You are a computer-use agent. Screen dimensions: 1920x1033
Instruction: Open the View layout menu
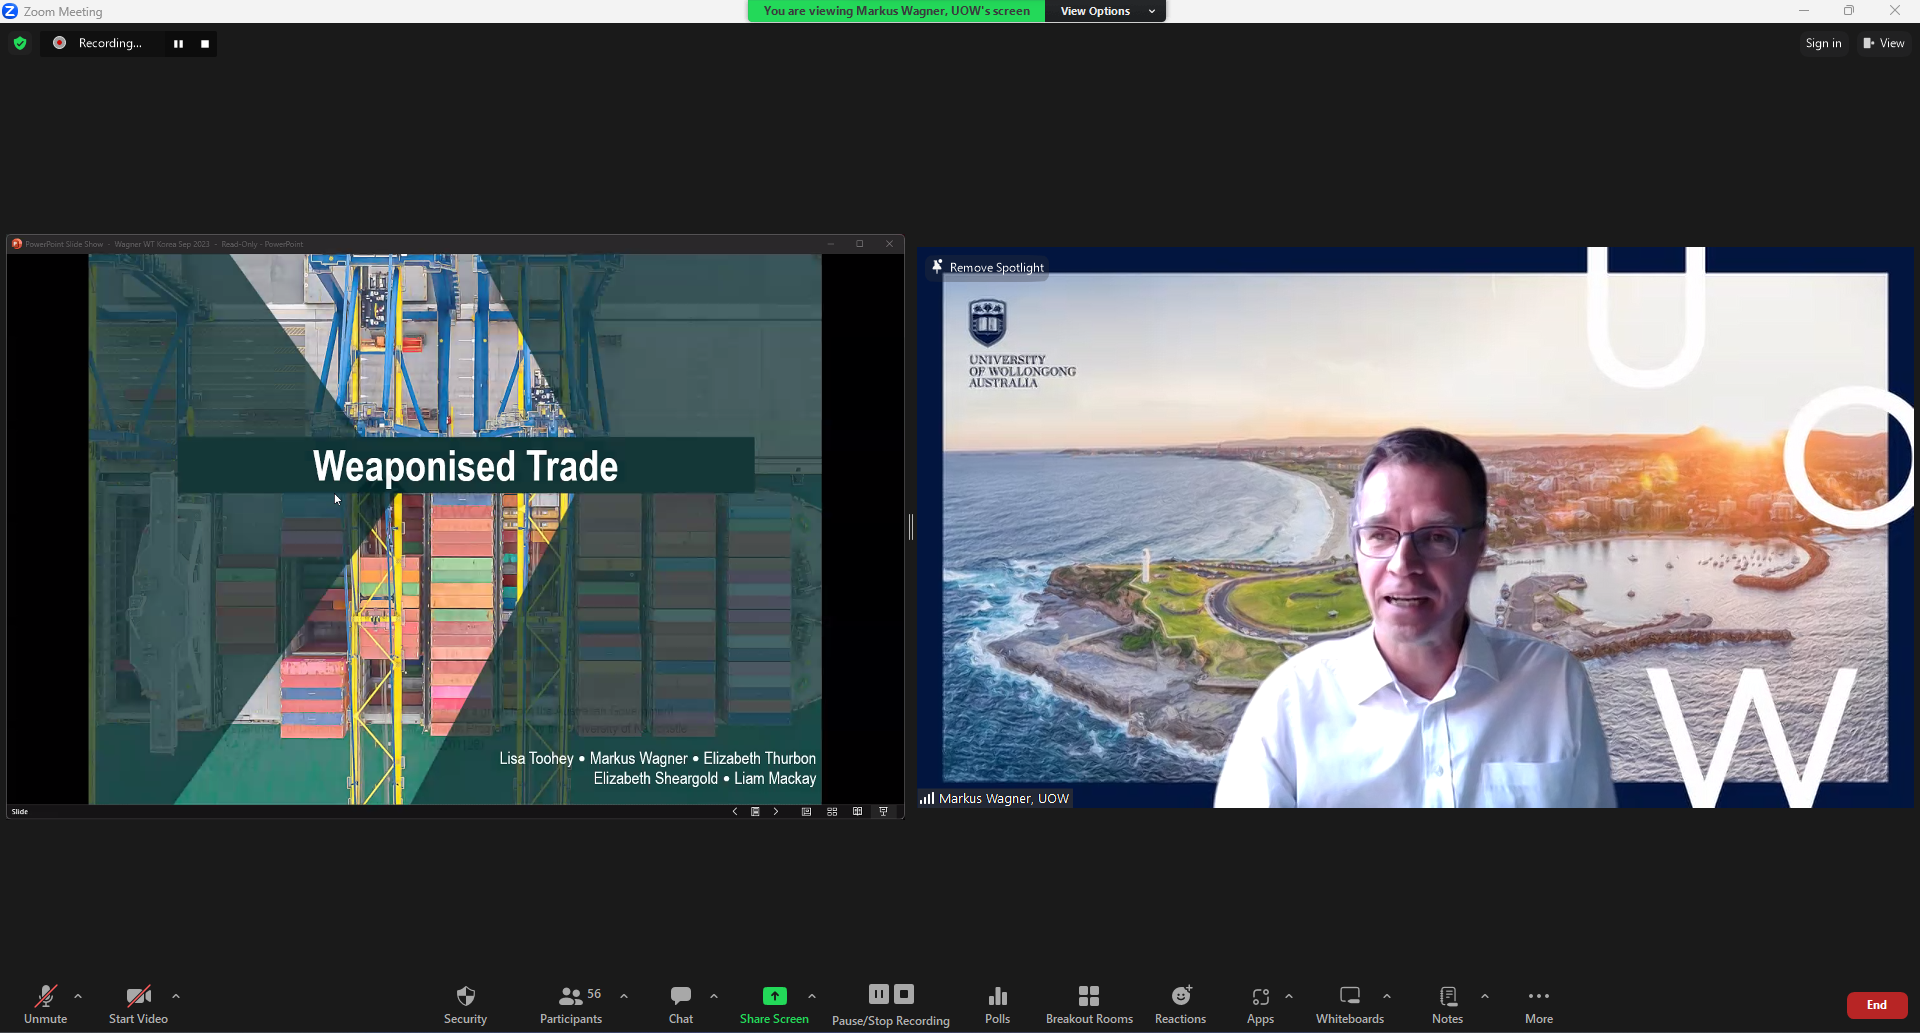click(x=1883, y=43)
